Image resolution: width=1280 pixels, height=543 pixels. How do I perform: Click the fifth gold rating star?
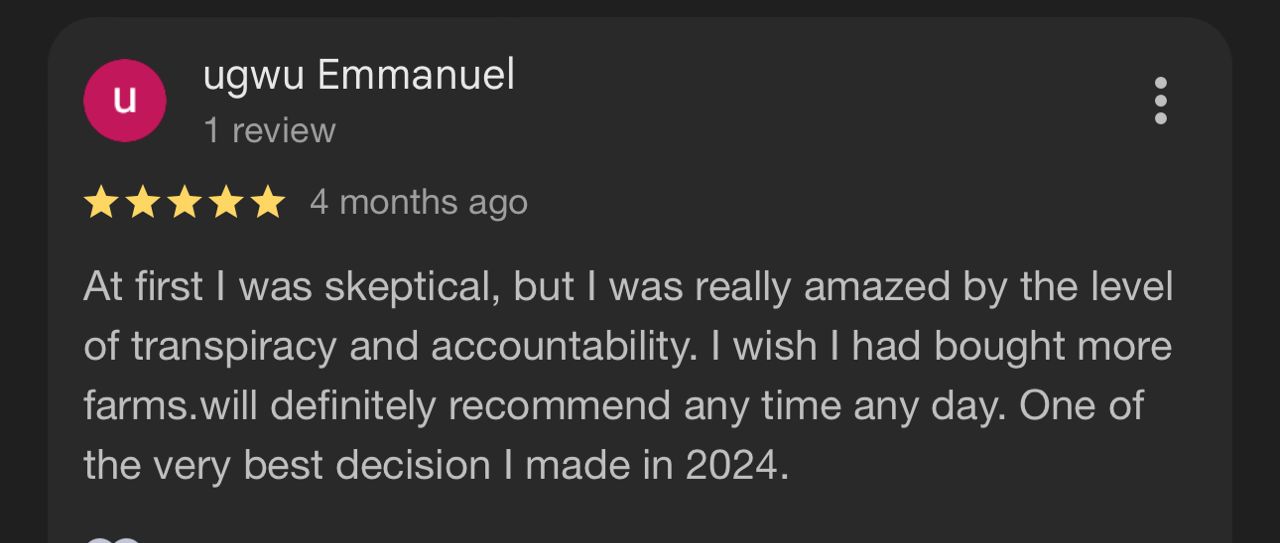(267, 203)
